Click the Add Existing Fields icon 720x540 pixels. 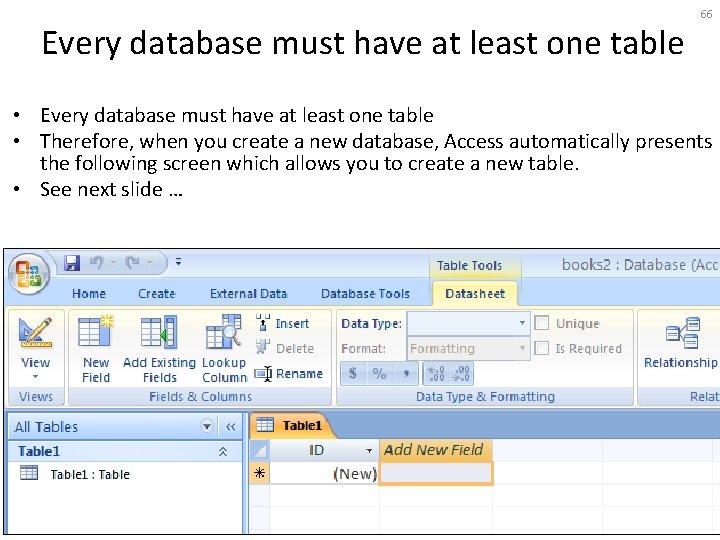point(159,331)
